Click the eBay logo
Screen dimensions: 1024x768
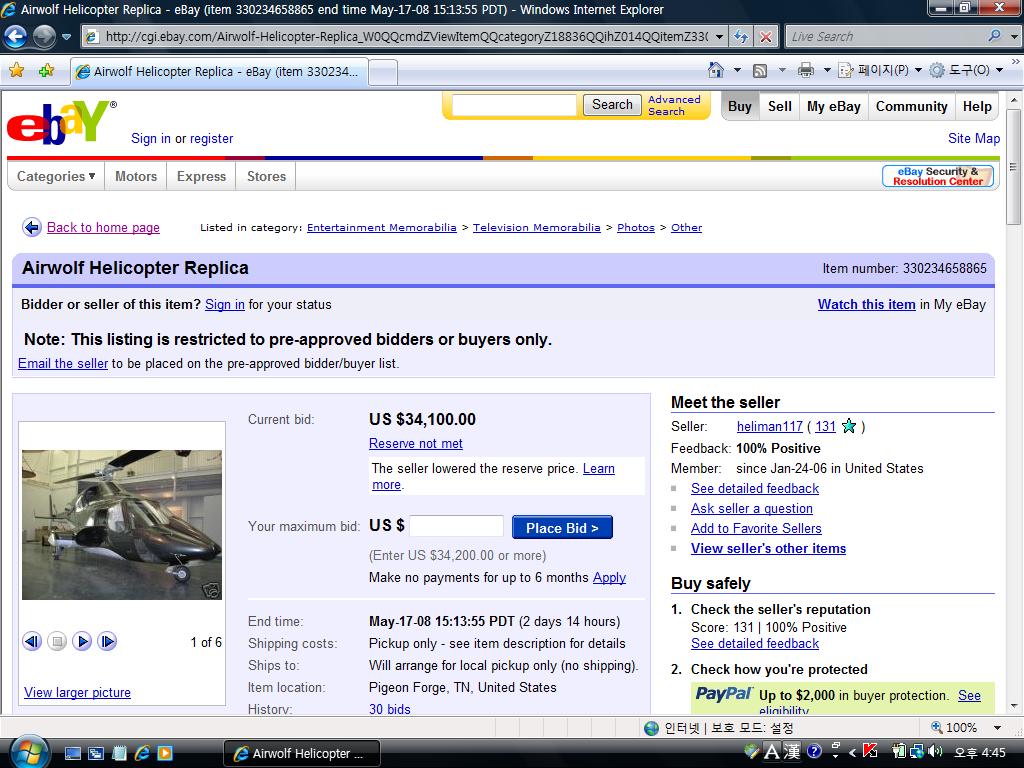coord(61,121)
